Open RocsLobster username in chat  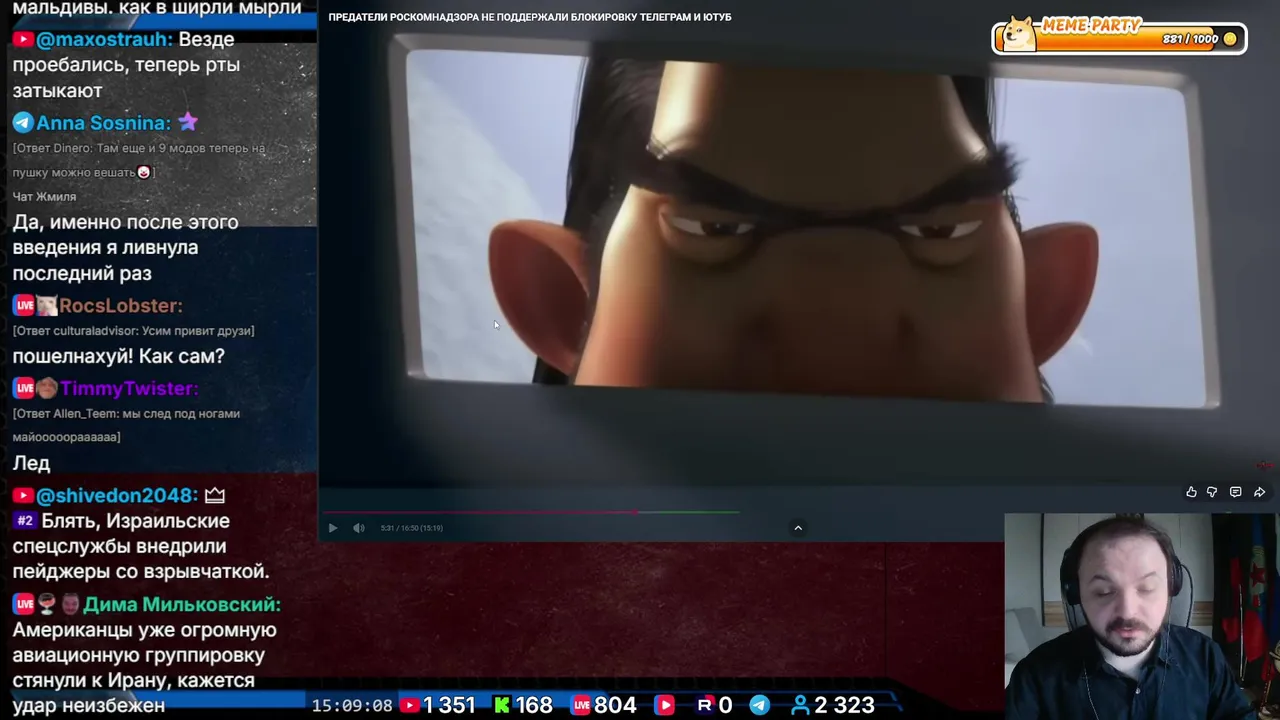121,306
